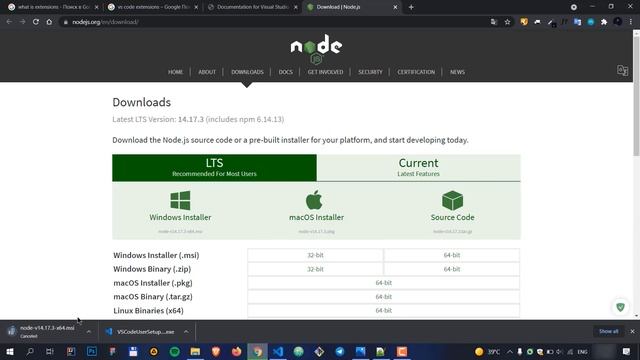The width and height of the screenshot is (640, 360).
Task: Bookmark this page with the star icon
Action: [x=507, y=22]
